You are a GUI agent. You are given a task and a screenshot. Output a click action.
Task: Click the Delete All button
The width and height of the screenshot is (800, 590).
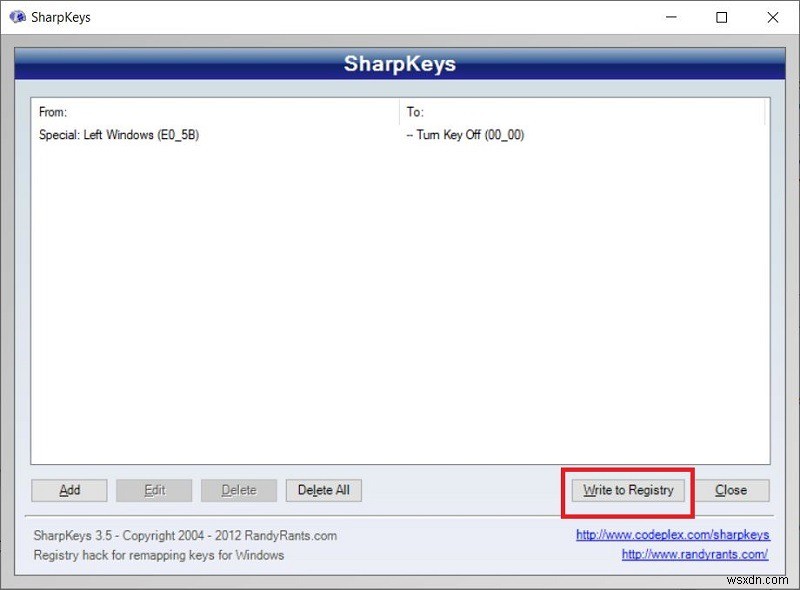pyautogui.click(x=323, y=490)
